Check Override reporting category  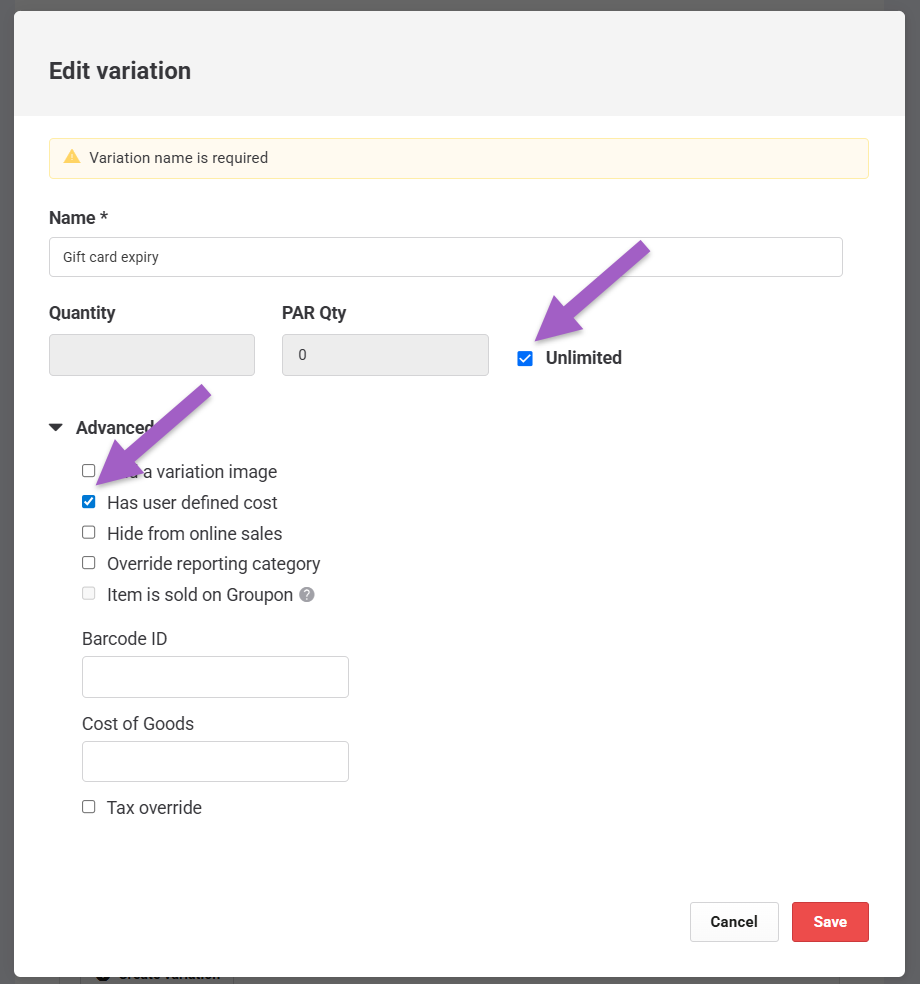click(x=89, y=563)
